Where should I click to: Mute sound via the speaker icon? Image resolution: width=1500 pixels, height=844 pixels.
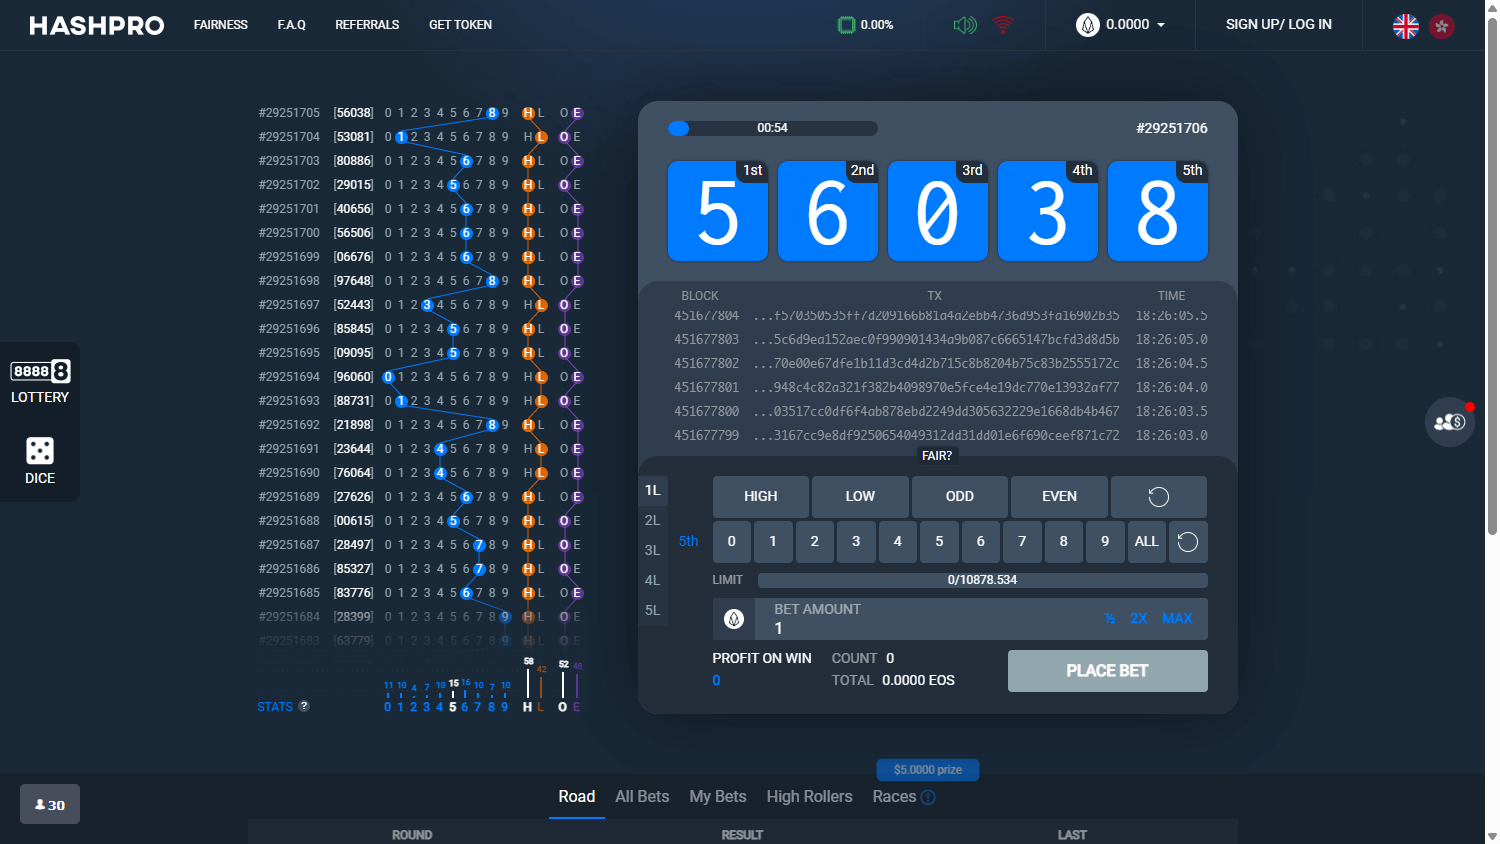coord(963,24)
